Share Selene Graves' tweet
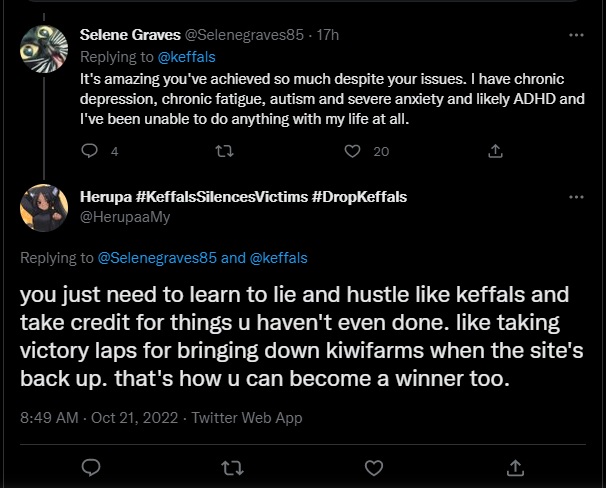Viewport: 606px width, 488px height. (493, 151)
